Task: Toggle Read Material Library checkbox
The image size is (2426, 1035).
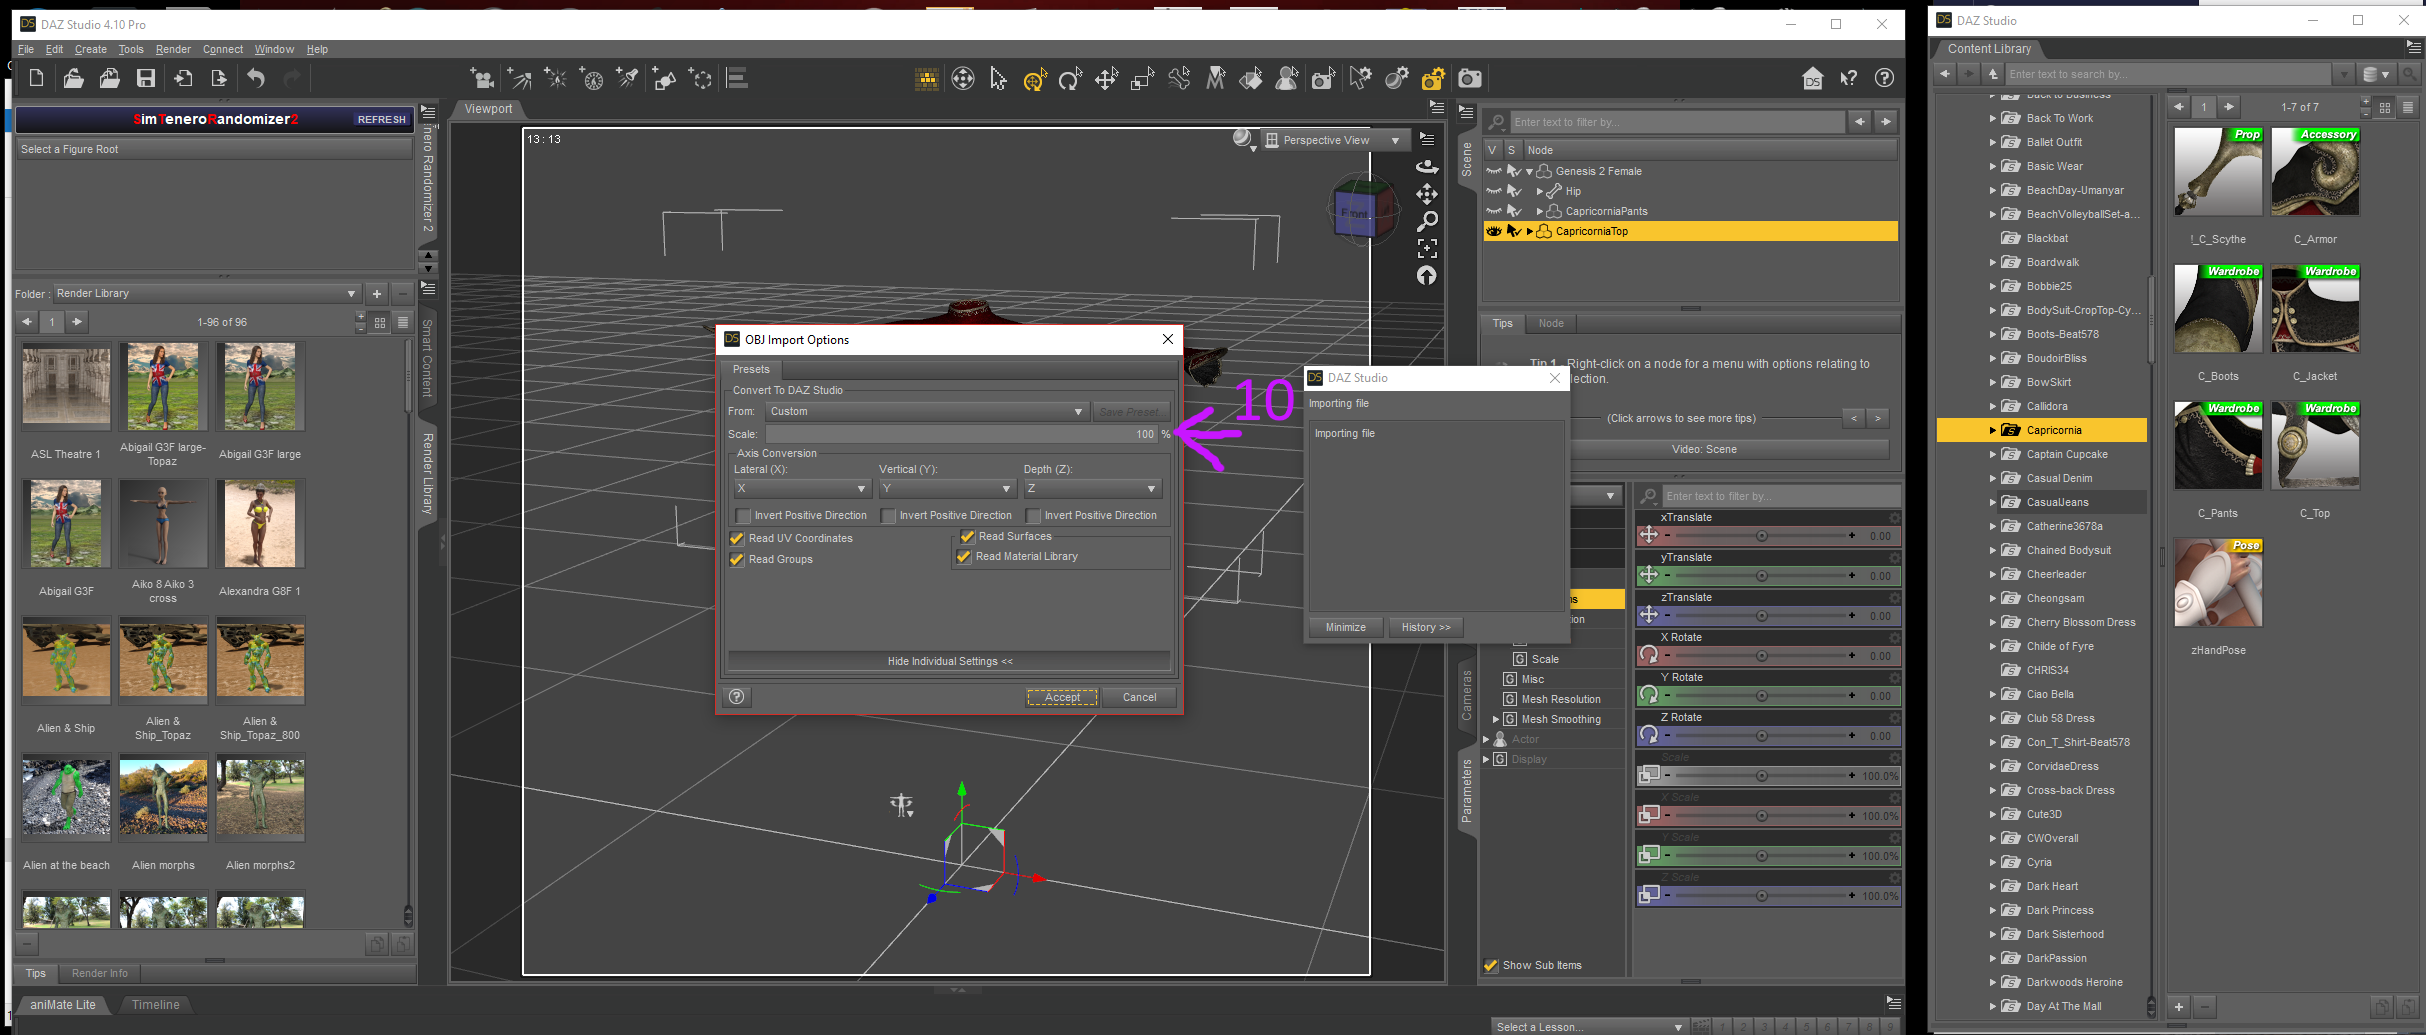Action: [x=964, y=556]
